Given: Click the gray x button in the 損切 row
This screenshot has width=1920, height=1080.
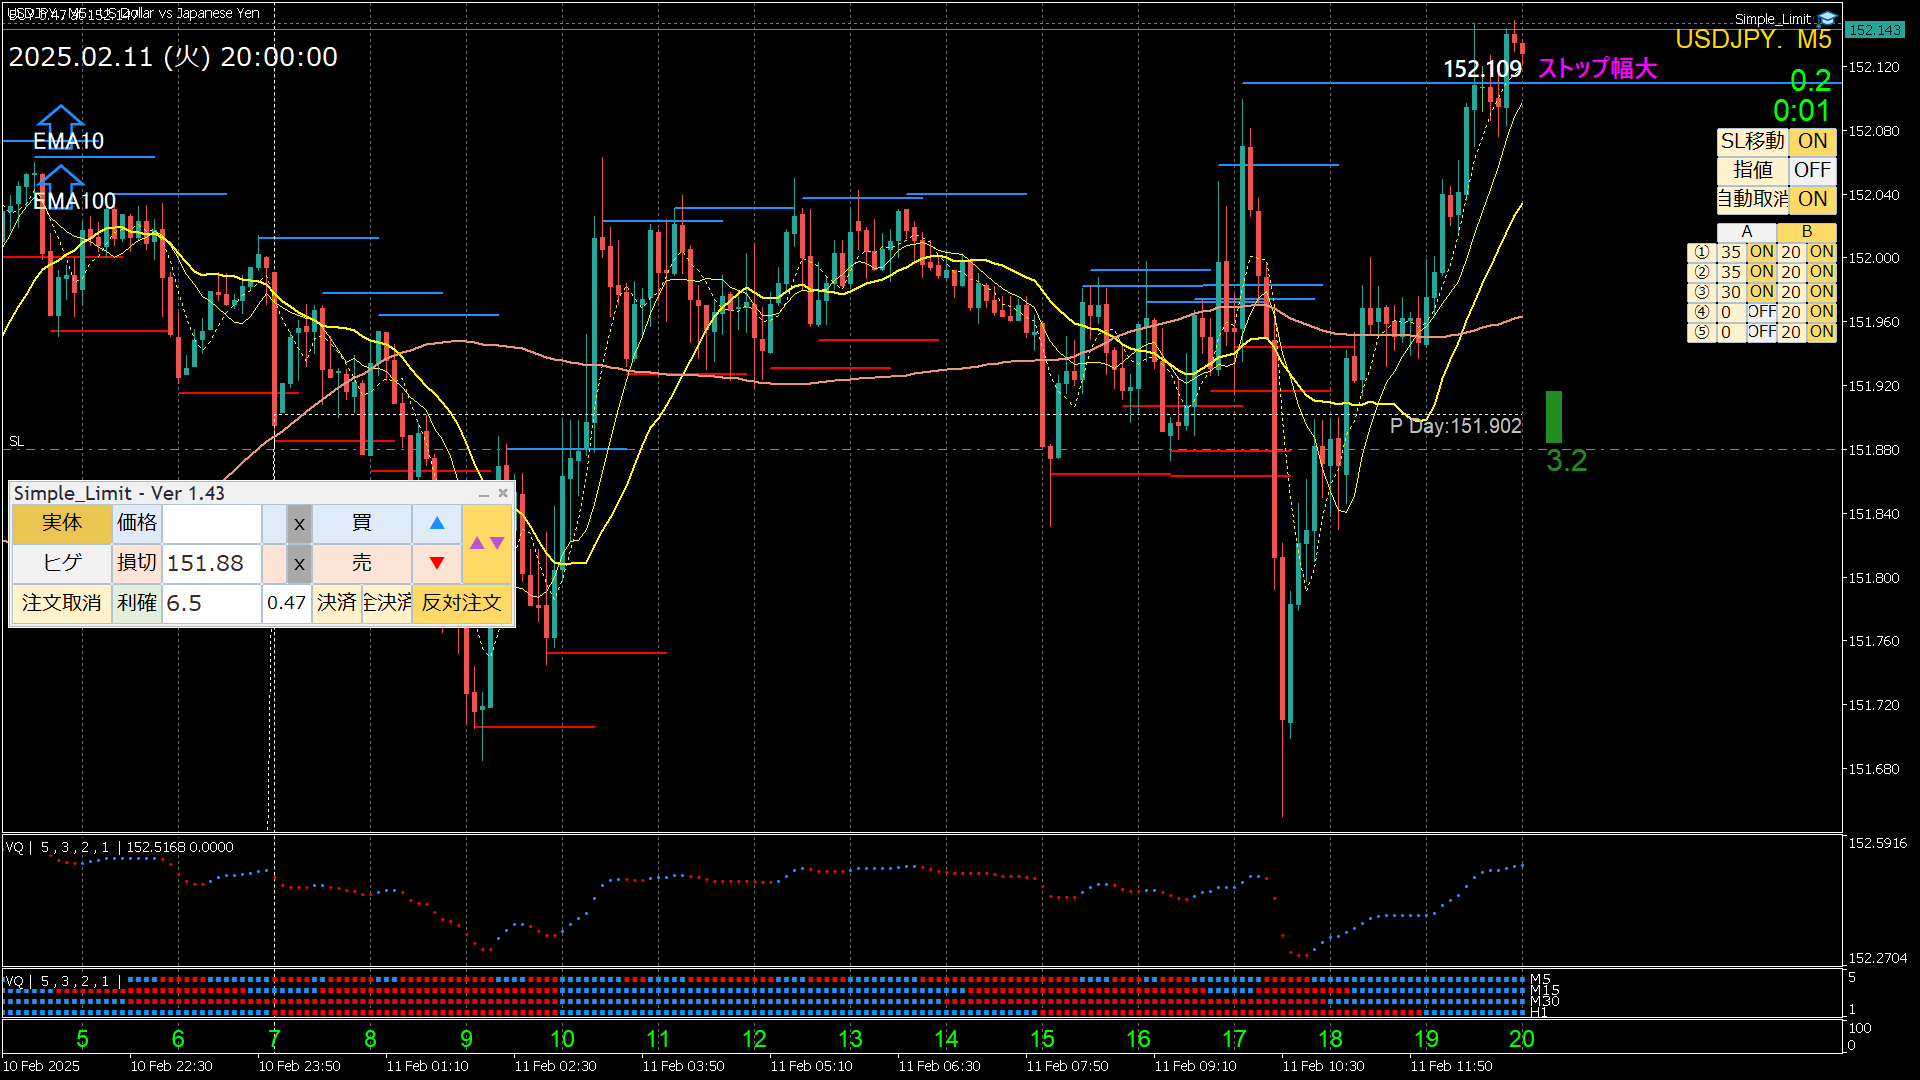Looking at the screenshot, I should pyautogui.click(x=299, y=563).
